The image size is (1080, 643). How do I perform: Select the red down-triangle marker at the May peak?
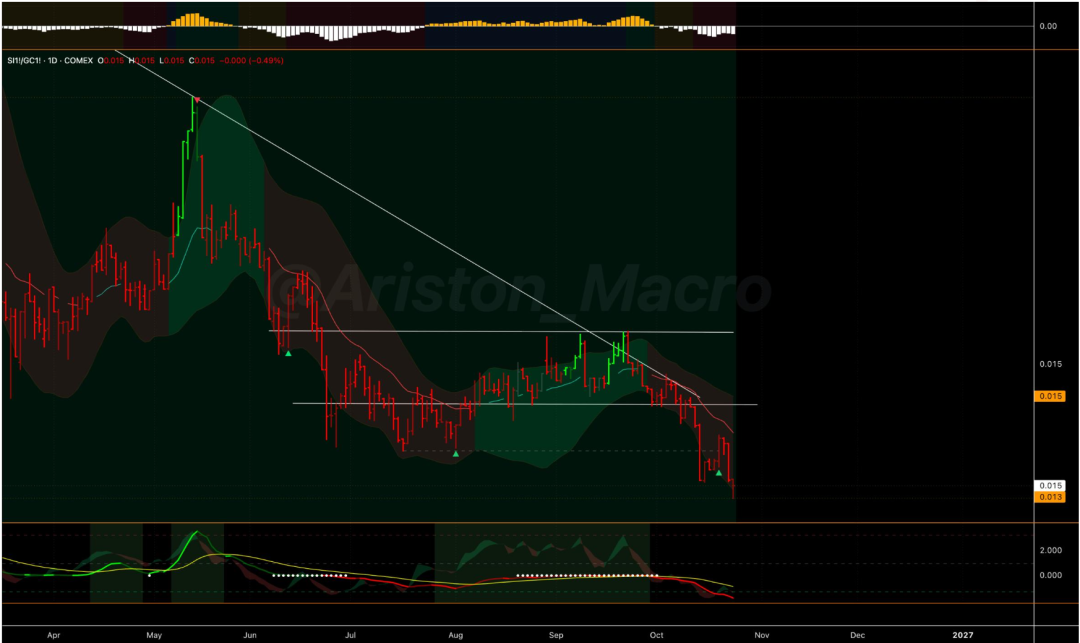coord(197,101)
